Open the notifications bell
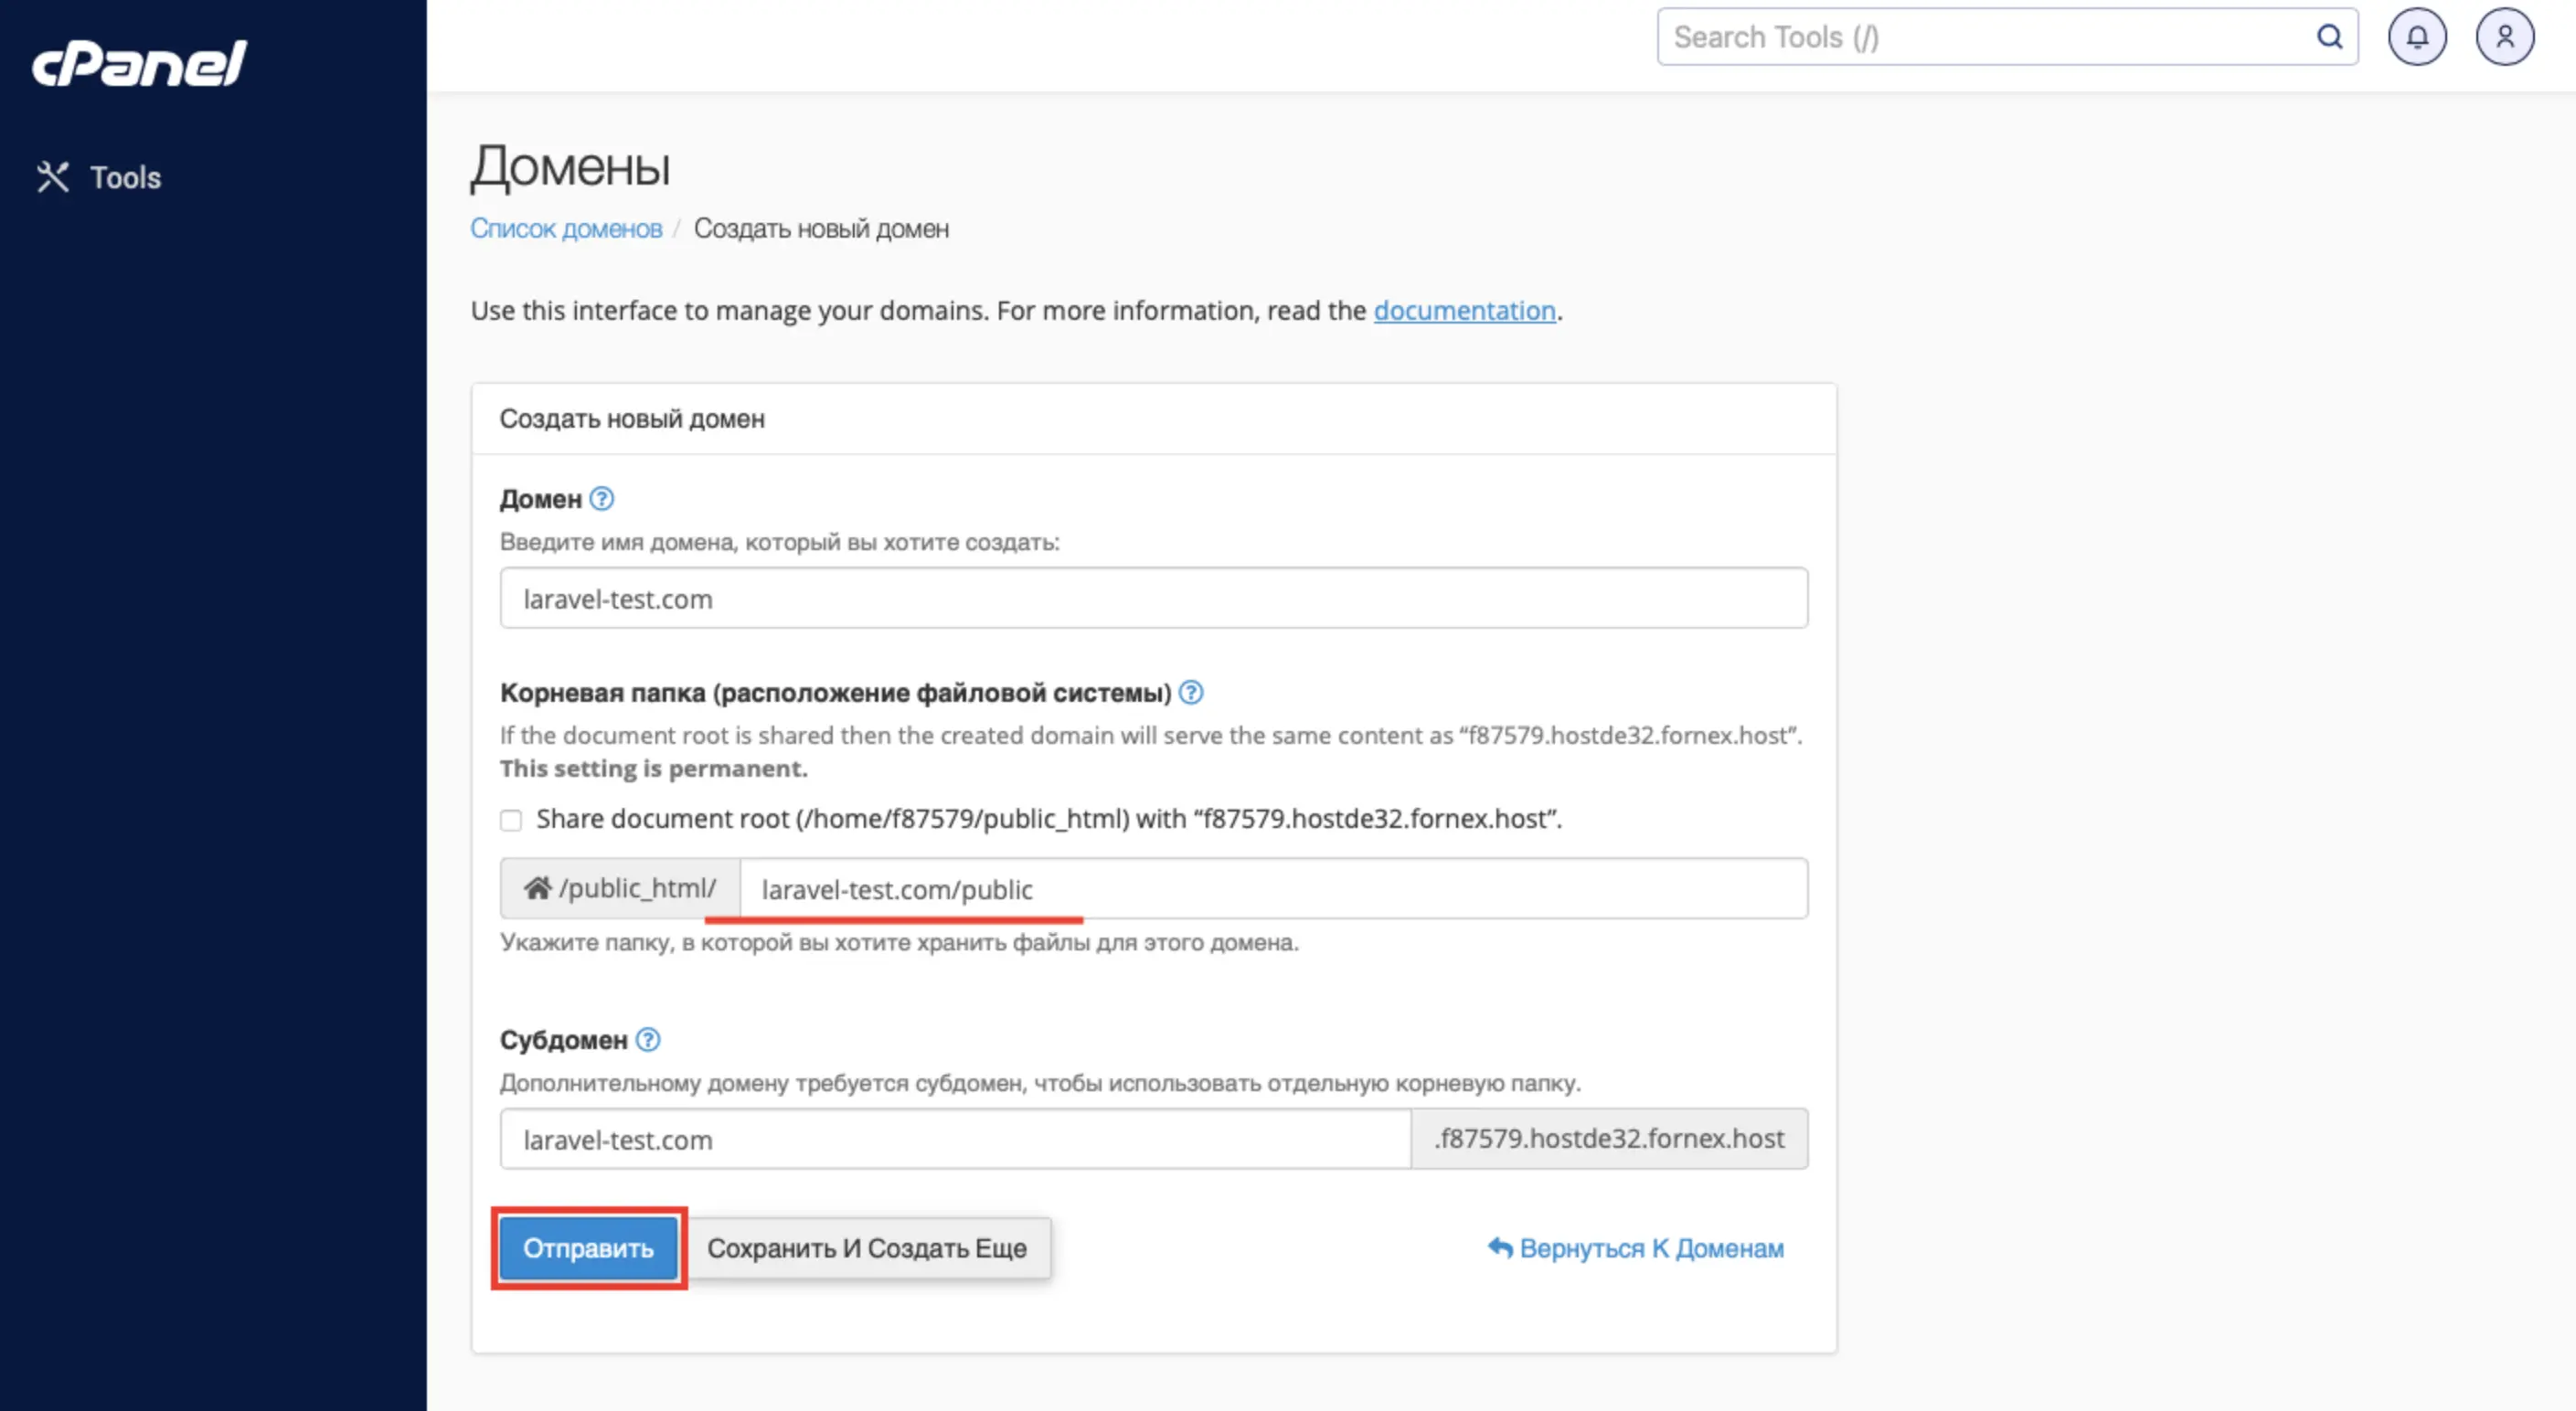The width and height of the screenshot is (2576, 1411). point(2417,37)
